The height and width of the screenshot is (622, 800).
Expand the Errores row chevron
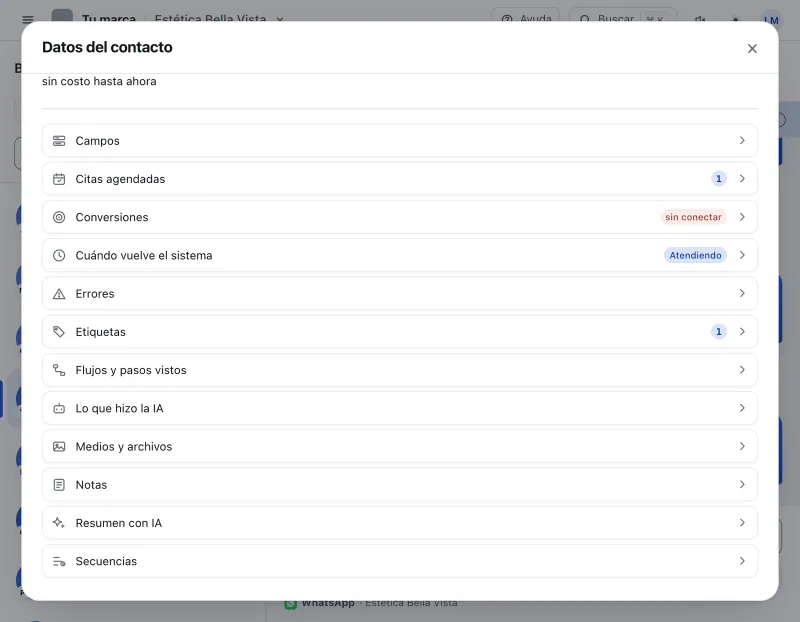[x=742, y=293]
